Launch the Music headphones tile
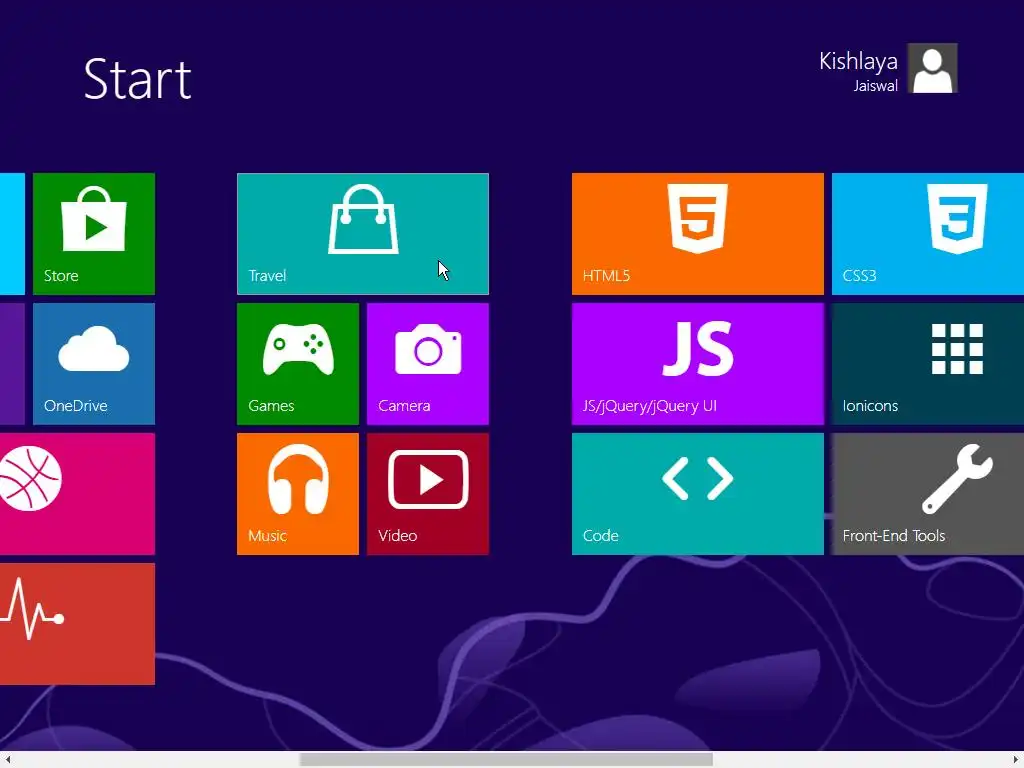The height and width of the screenshot is (768, 1024). pyautogui.click(x=298, y=494)
